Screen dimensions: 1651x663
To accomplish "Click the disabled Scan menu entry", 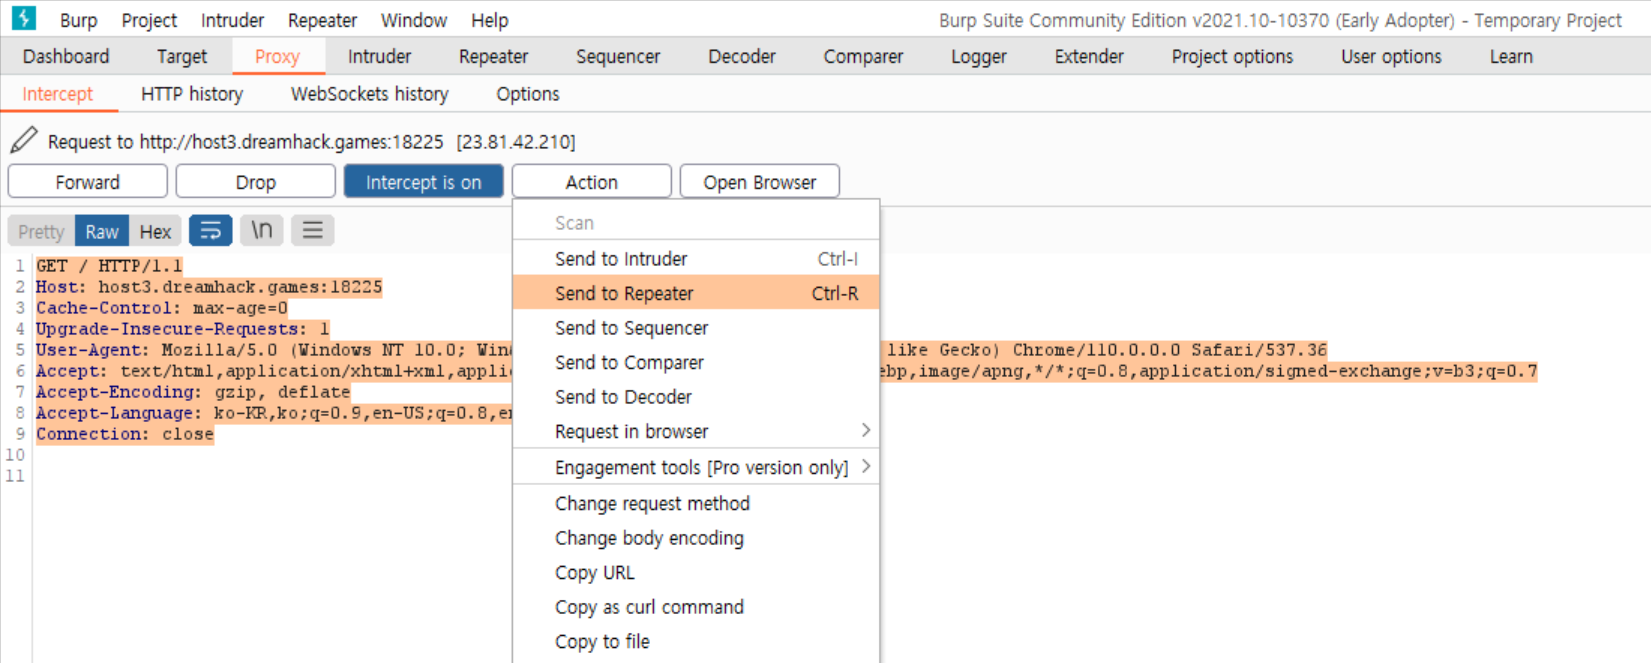I will pos(696,223).
